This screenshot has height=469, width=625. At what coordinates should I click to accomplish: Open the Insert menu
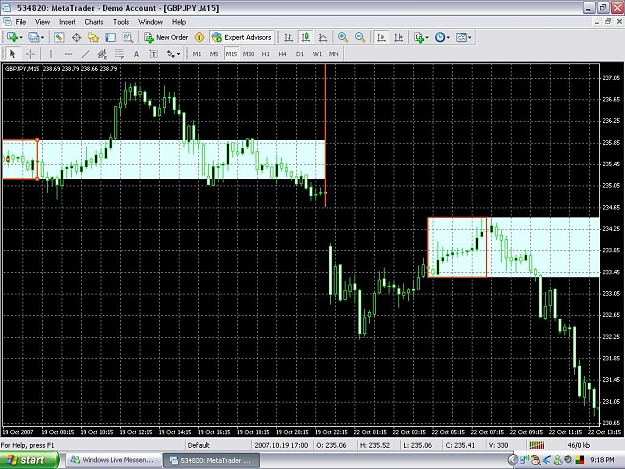[67, 22]
